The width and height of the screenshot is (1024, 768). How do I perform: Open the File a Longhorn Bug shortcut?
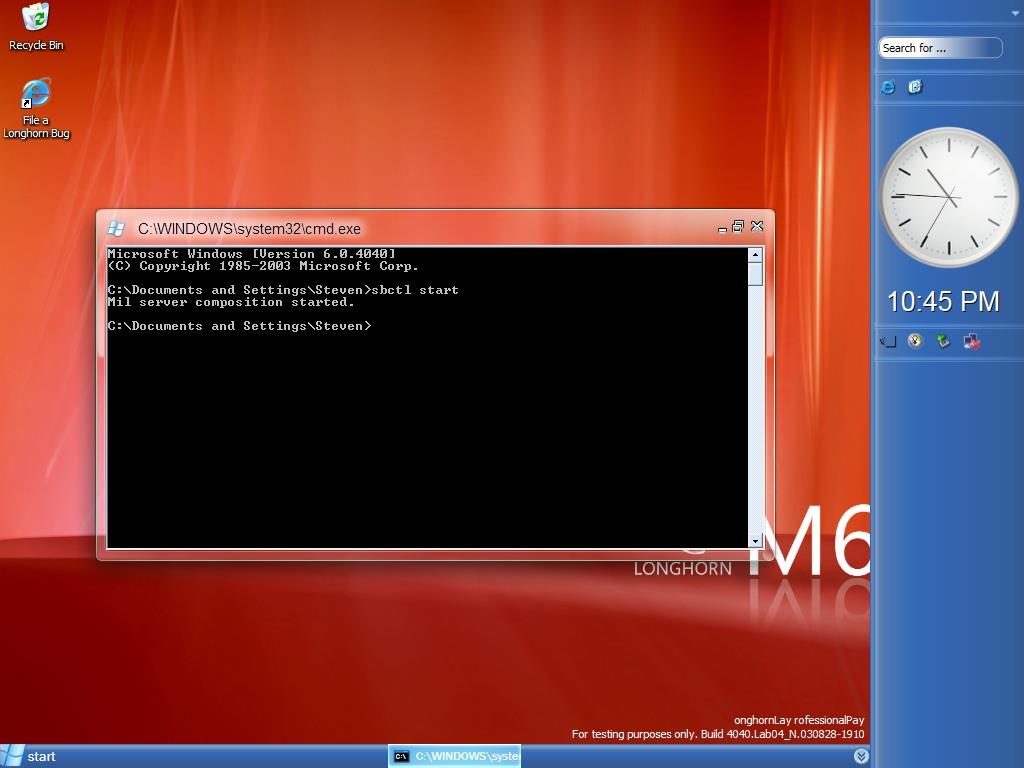36,108
